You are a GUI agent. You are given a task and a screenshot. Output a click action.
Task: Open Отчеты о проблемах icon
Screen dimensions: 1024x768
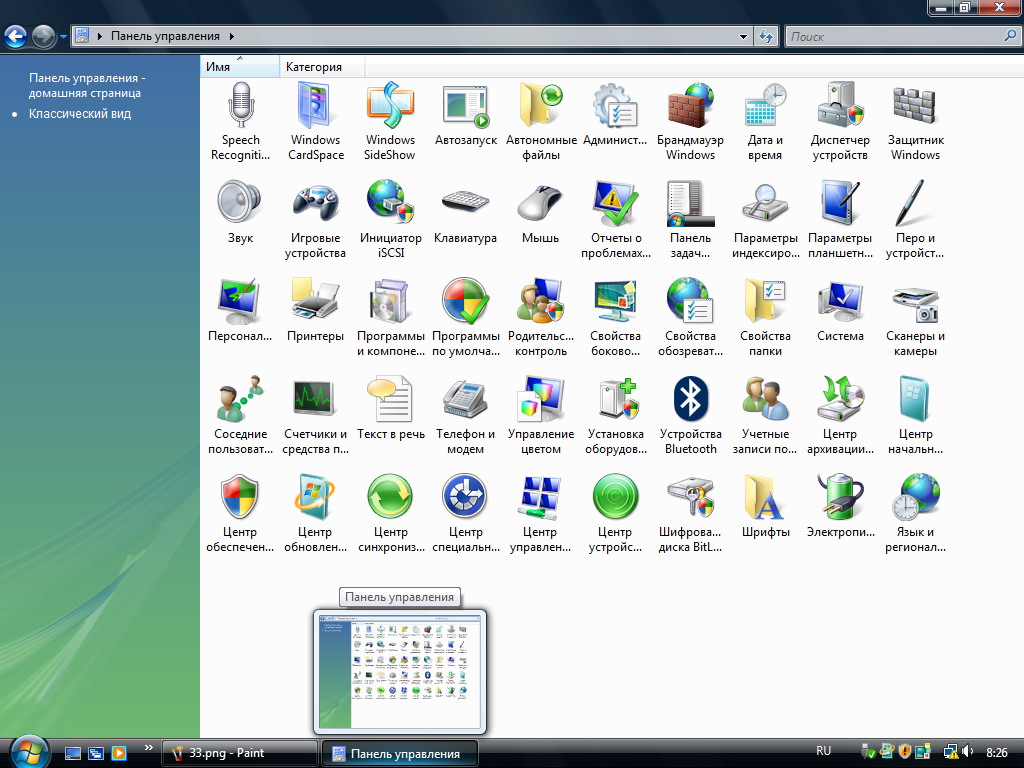coord(615,203)
